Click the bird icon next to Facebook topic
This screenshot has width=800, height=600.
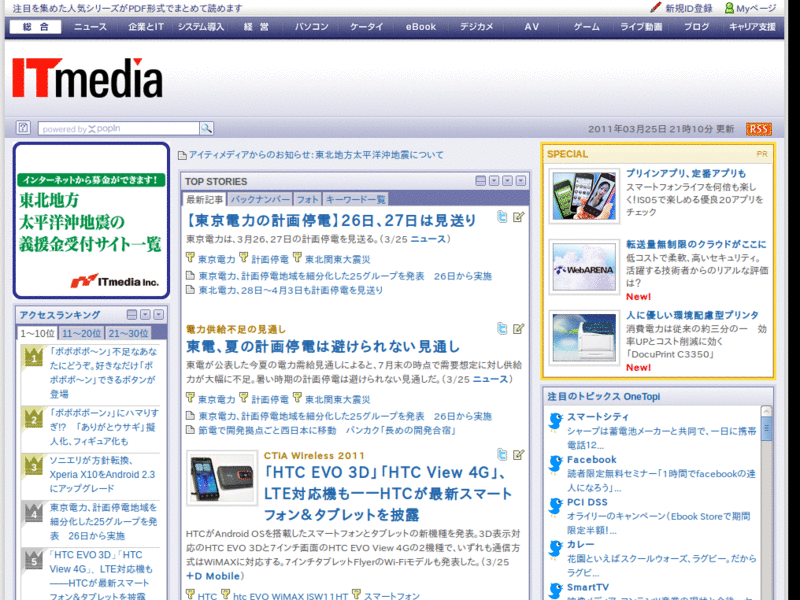[555, 464]
